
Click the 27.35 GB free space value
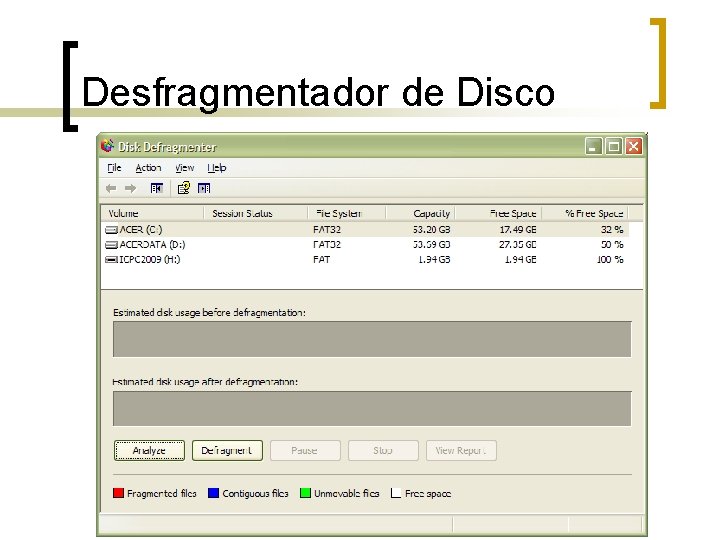(518, 245)
